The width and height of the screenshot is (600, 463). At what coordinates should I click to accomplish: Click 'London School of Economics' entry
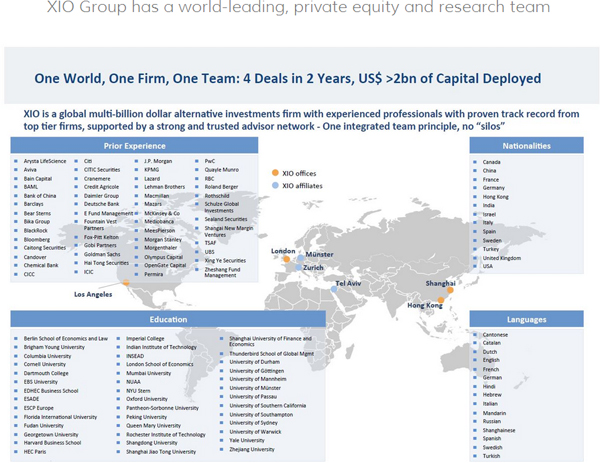click(x=160, y=364)
